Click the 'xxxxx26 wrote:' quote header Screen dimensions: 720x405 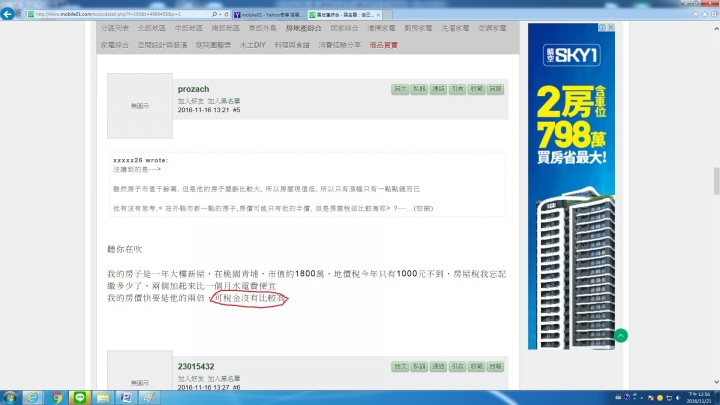tap(141, 160)
